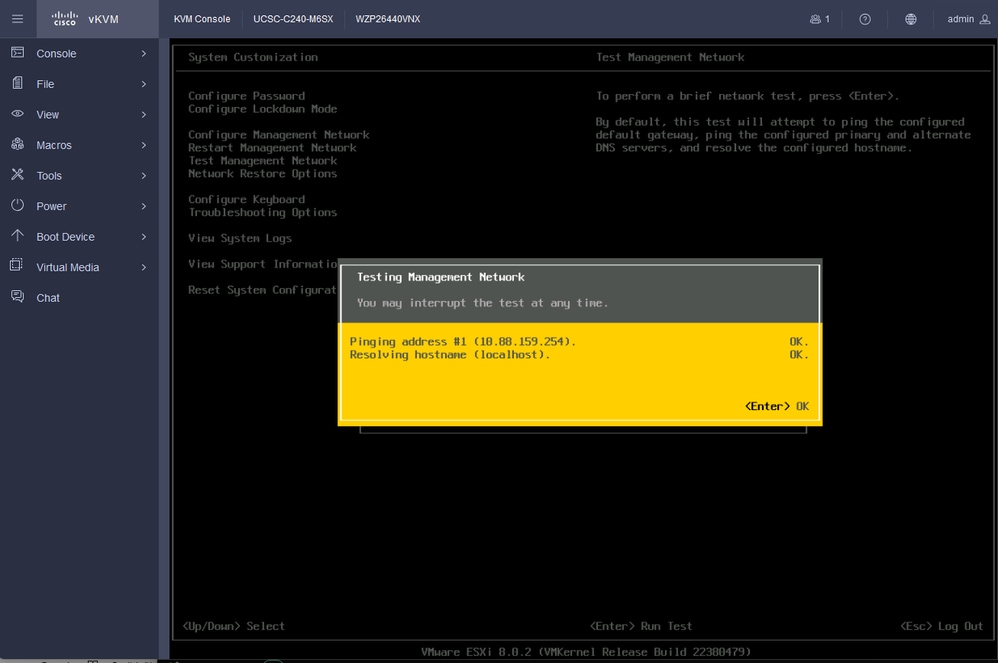The image size is (998, 663).
Task: Click the <Up/Down> Select hint
Action: pos(234,626)
